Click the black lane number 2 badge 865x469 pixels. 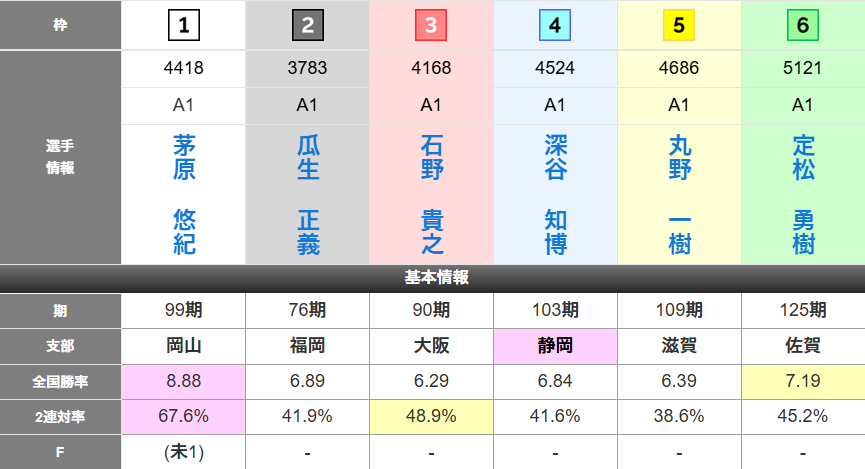[307, 26]
